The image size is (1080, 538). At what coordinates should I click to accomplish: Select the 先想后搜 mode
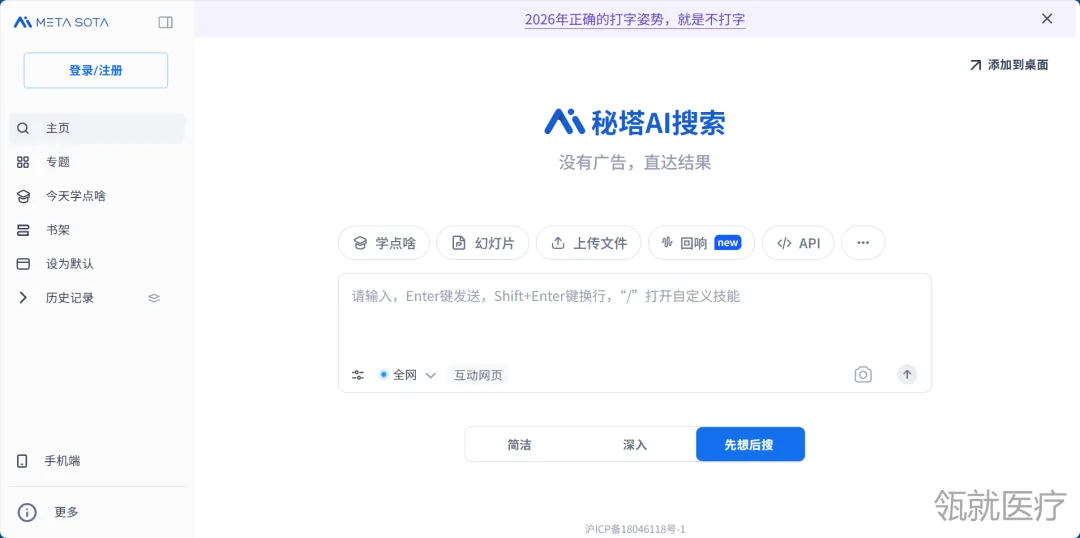(750, 444)
